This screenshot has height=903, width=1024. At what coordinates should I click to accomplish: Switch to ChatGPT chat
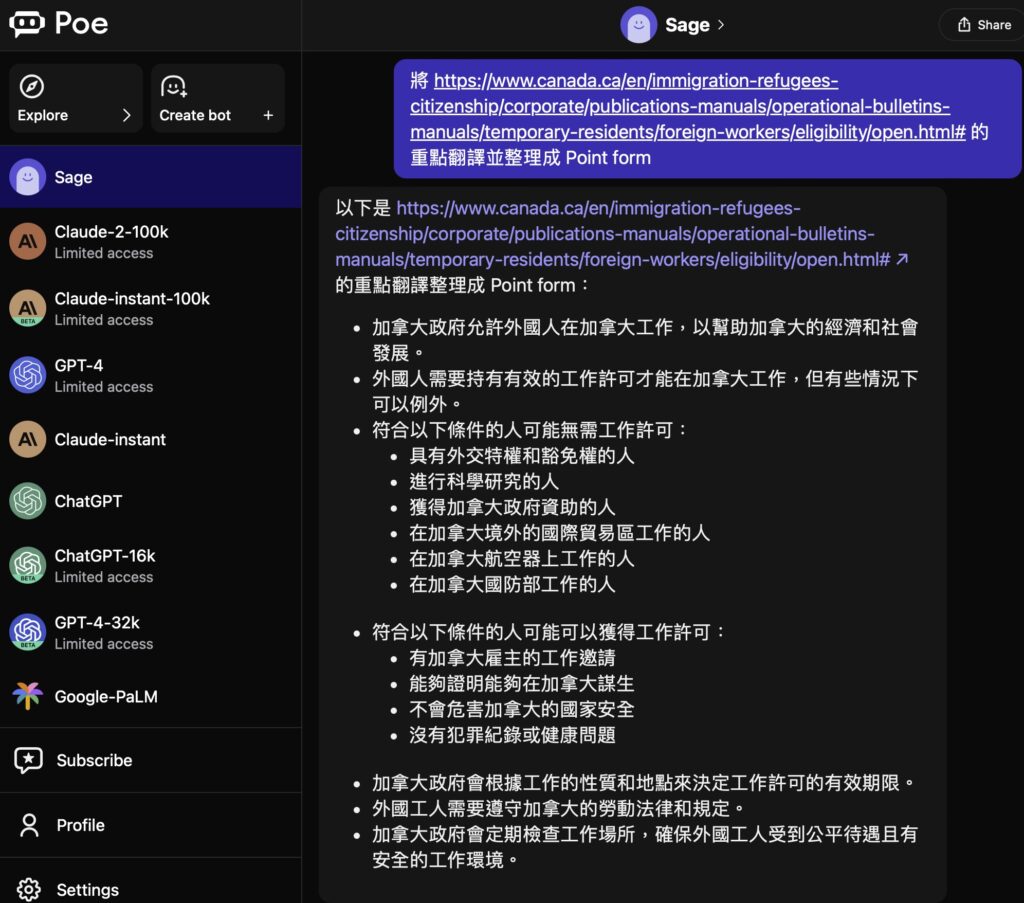(x=151, y=501)
